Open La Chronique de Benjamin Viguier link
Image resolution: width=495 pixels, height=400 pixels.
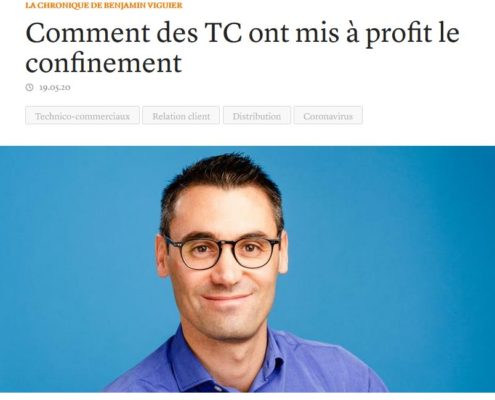pos(104,5)
